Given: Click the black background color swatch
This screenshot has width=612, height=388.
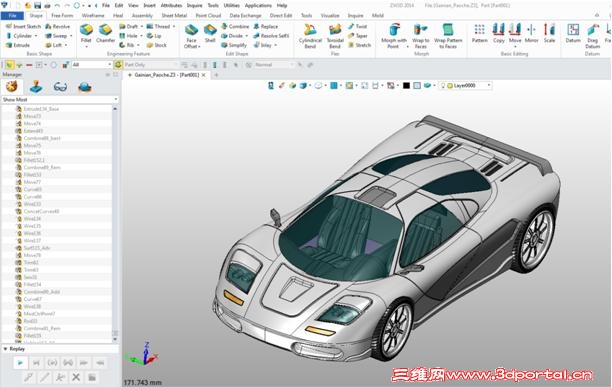Looking at the screenshot, I should click(x=406, y=85).
